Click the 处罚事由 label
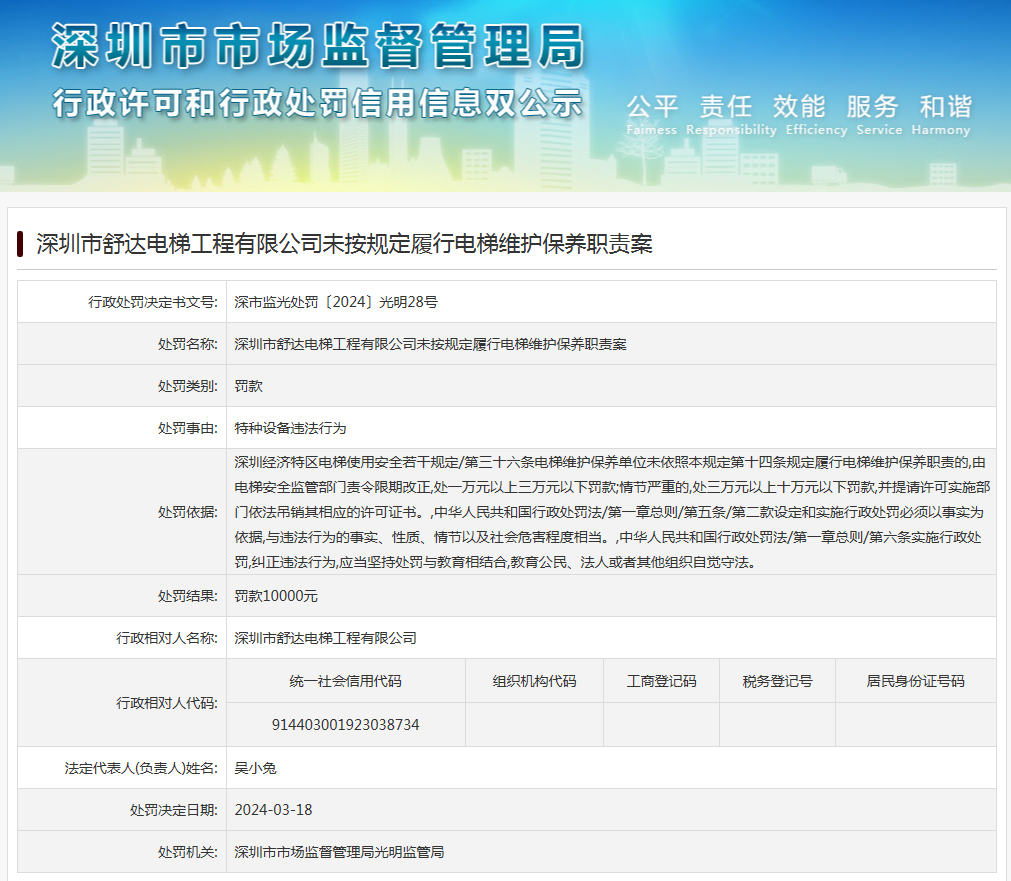This screenshot has height=881, width=1011. [x=188, y=428]
